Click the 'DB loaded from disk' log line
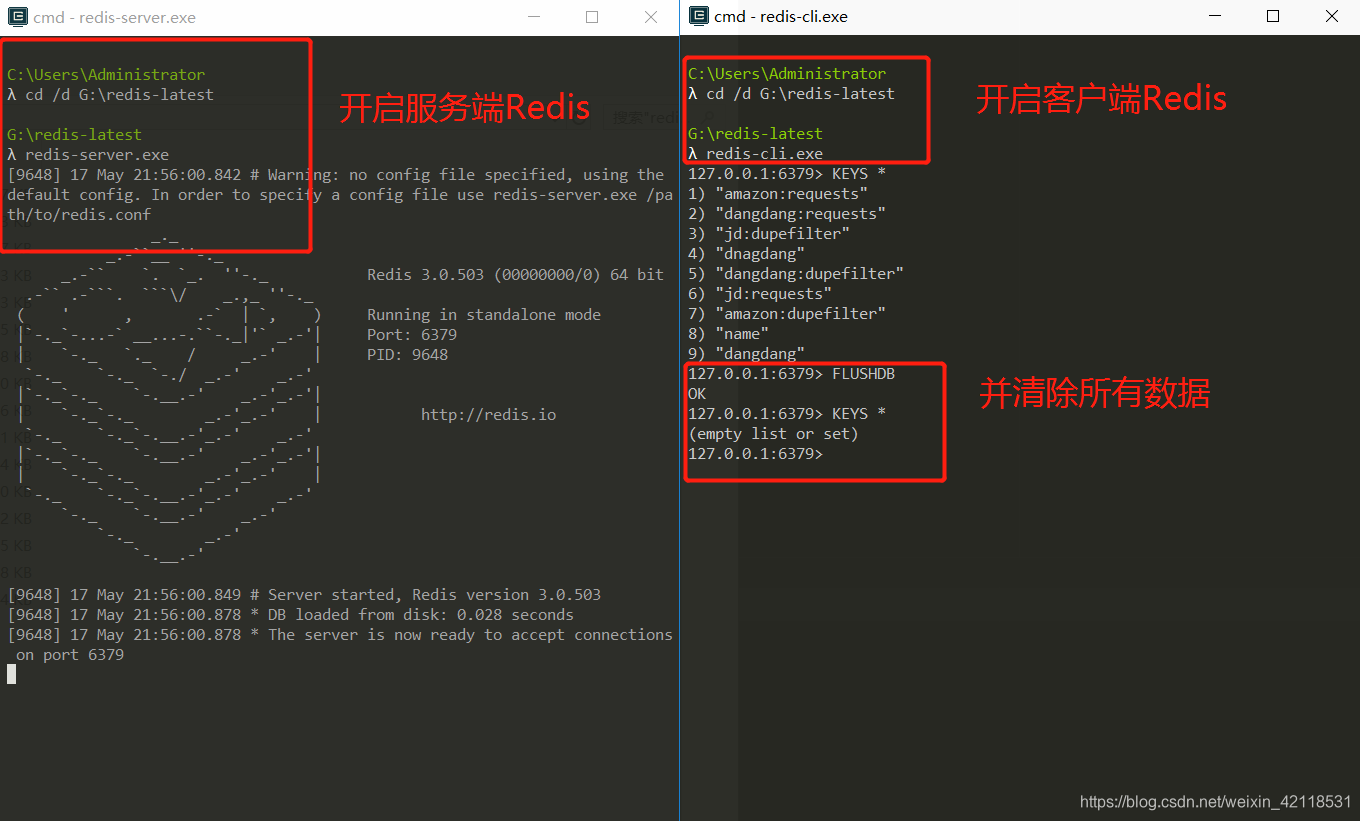The height and width of the screenshot is (821, 1360). pyautogui.click(x=290, y=614)
